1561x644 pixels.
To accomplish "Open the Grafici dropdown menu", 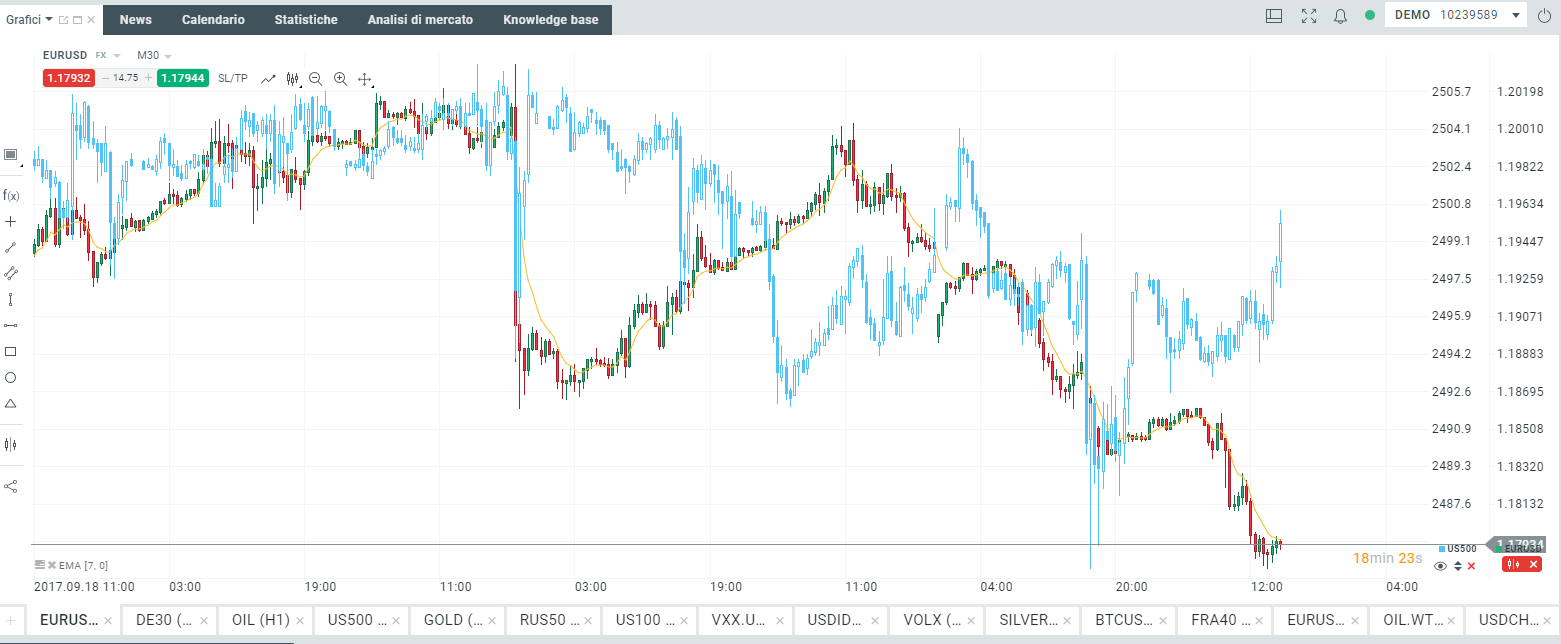I will click(30, 19).
